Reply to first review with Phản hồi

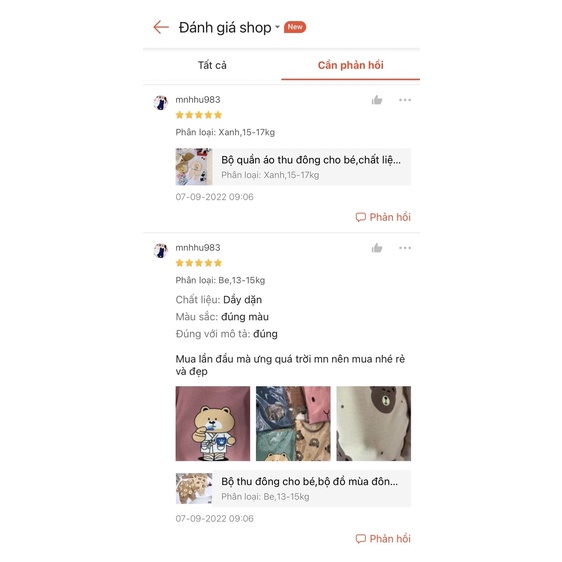click(383, 217)
